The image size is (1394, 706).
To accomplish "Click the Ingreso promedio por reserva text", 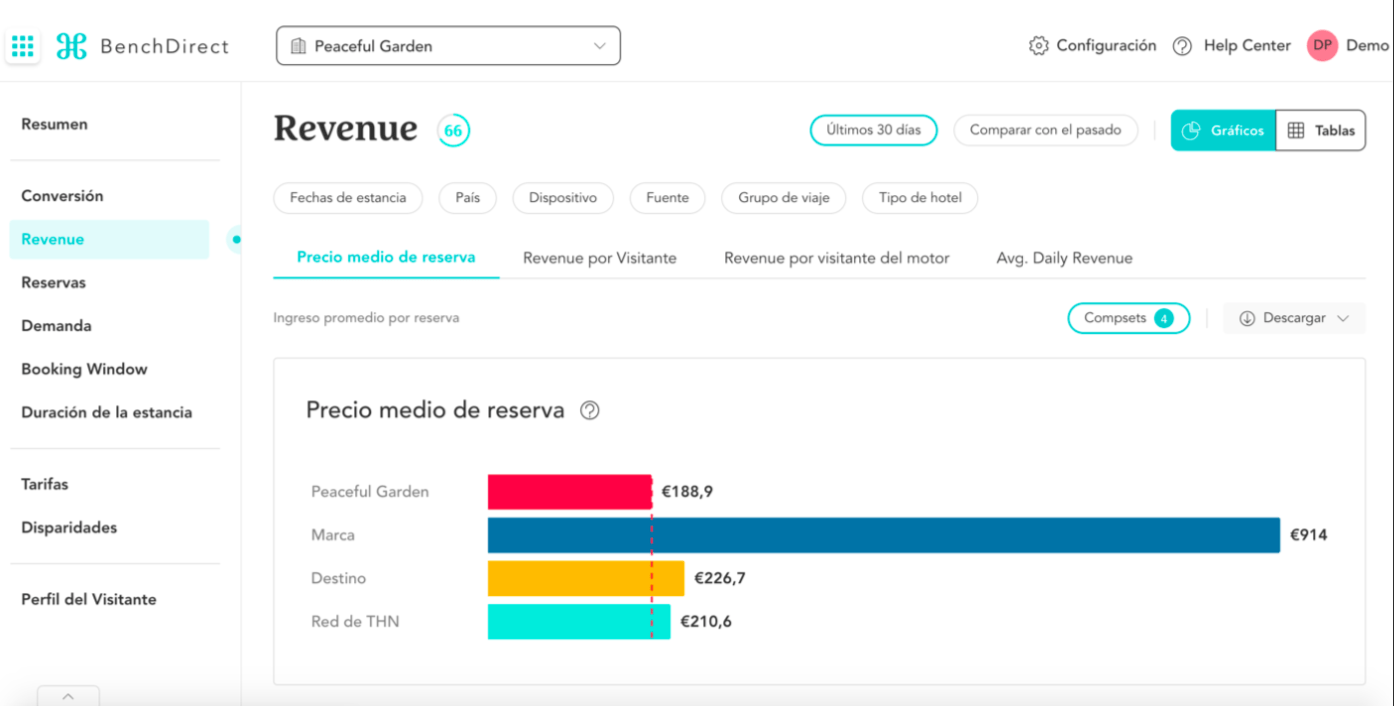I will [x=366, y=318].
